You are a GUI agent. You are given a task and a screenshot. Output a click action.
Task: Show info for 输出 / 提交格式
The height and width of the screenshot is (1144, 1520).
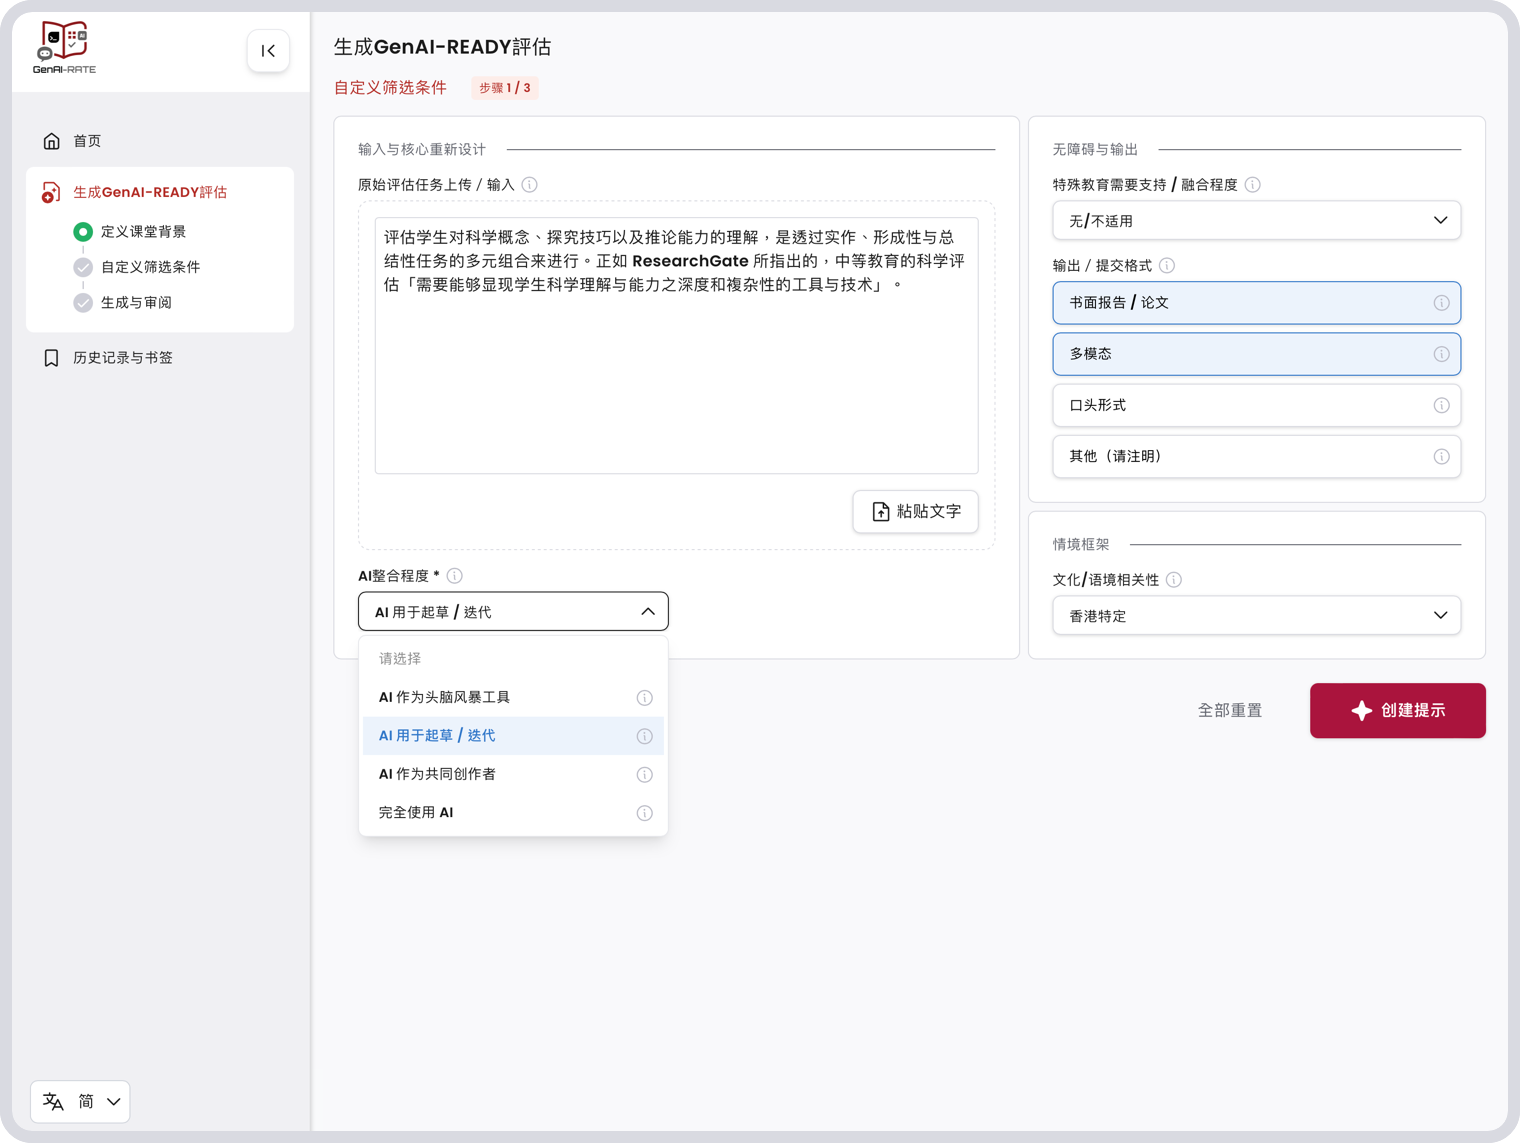pos(1167,266)
